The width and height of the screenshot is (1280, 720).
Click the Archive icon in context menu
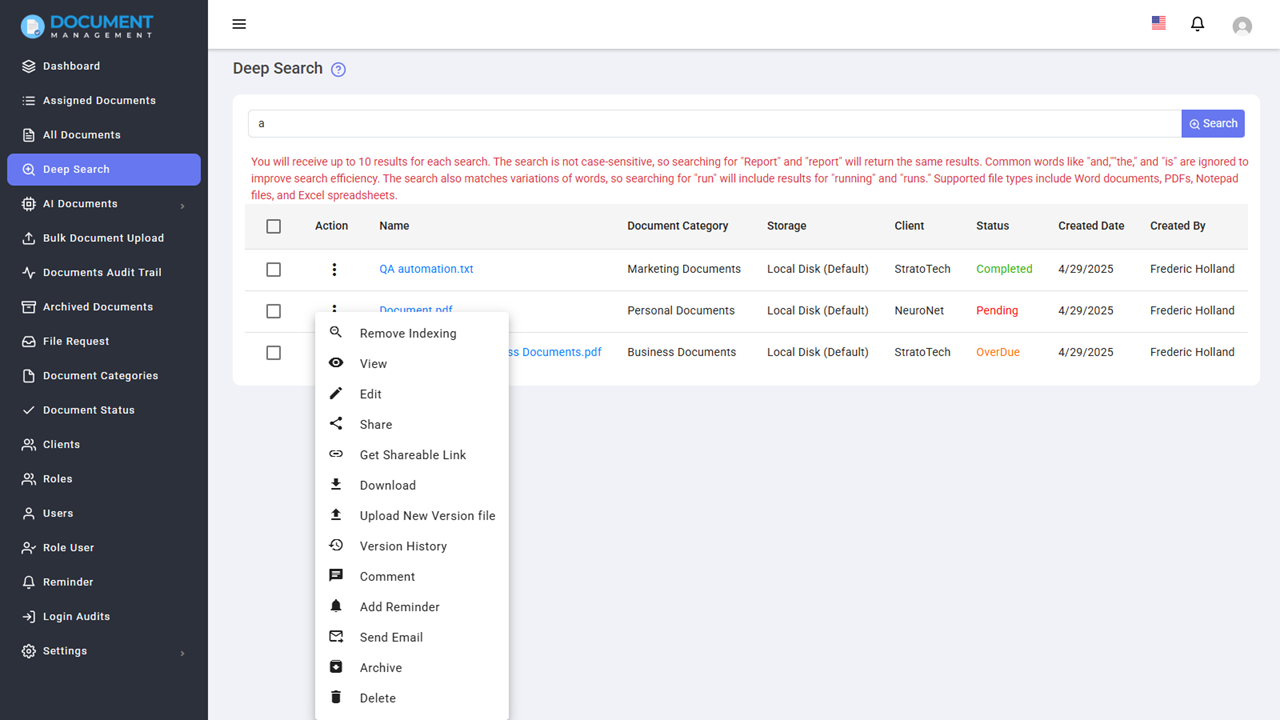pos(336,667)
